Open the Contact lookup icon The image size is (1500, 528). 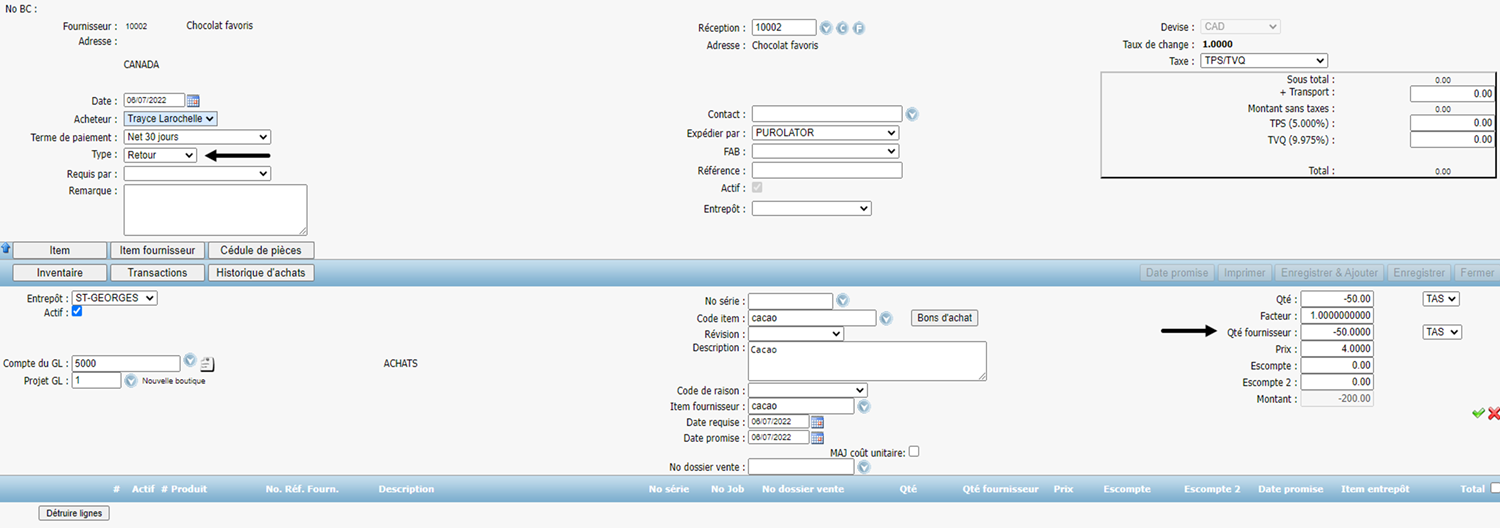pyautogui.click(x=911, y=115)
